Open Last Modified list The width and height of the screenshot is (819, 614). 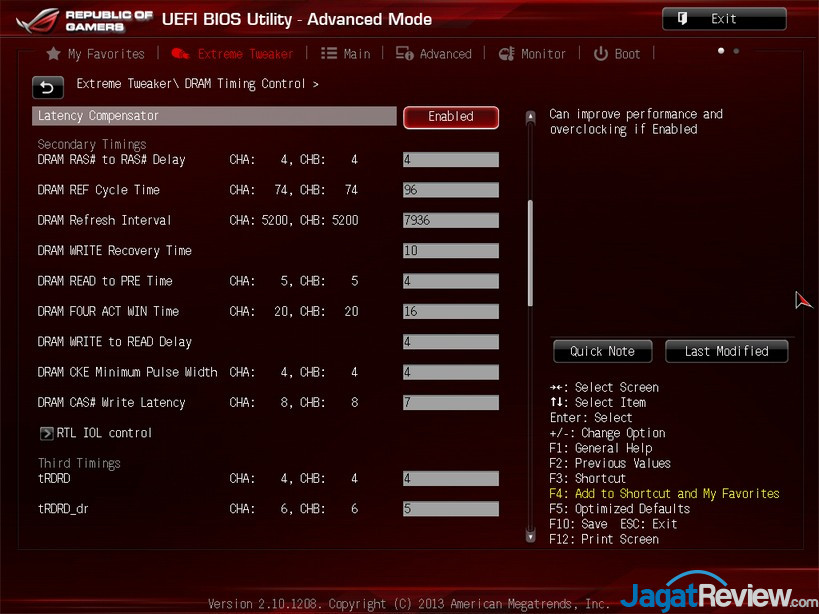727,351
